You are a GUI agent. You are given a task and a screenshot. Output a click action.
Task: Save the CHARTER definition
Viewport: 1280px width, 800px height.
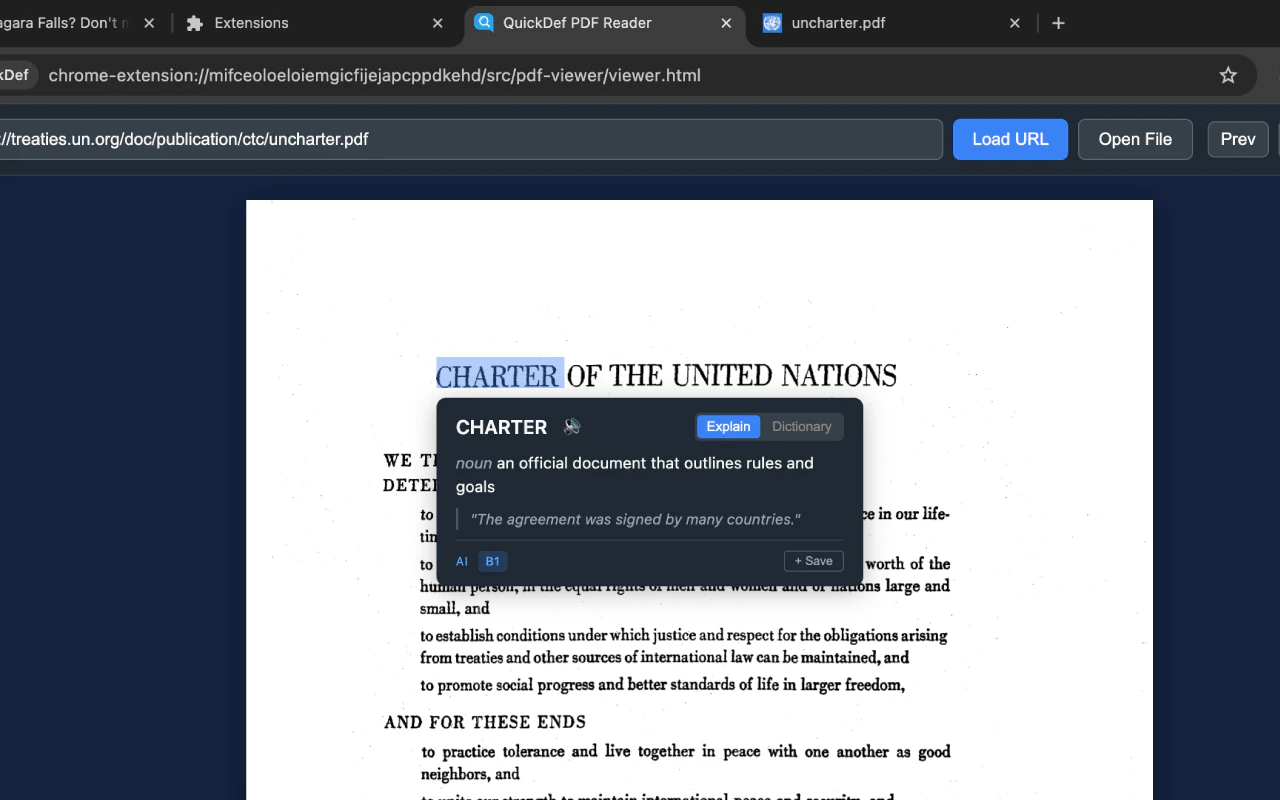814,561
